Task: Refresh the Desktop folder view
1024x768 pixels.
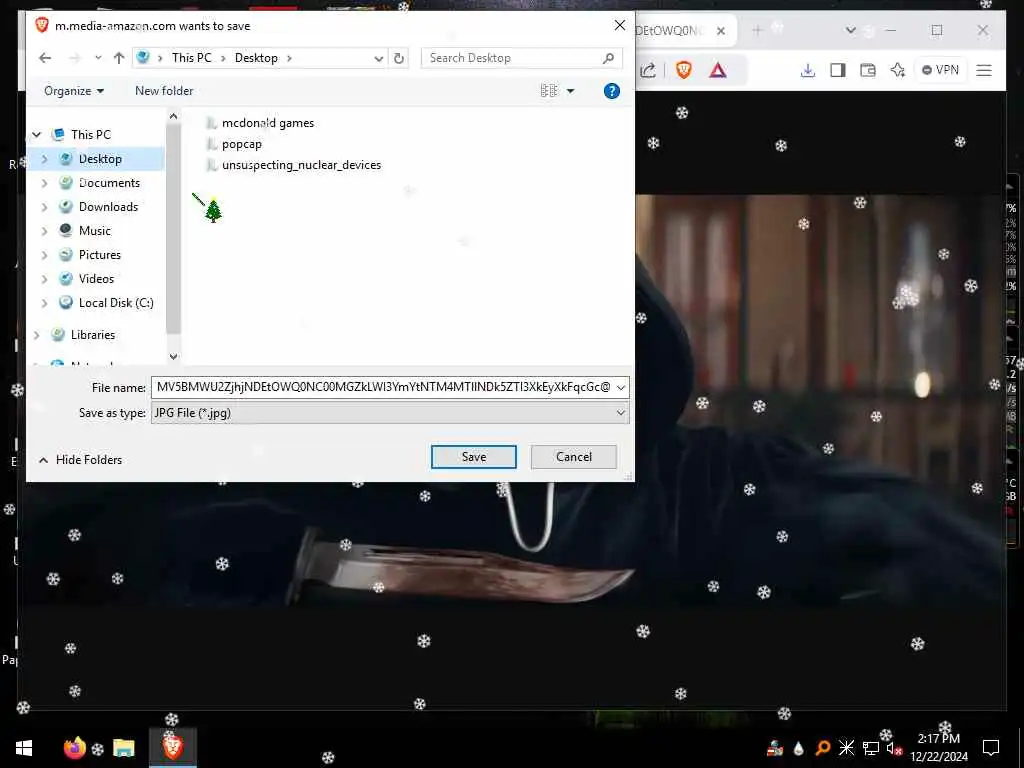Action: [x=398, y=58]
